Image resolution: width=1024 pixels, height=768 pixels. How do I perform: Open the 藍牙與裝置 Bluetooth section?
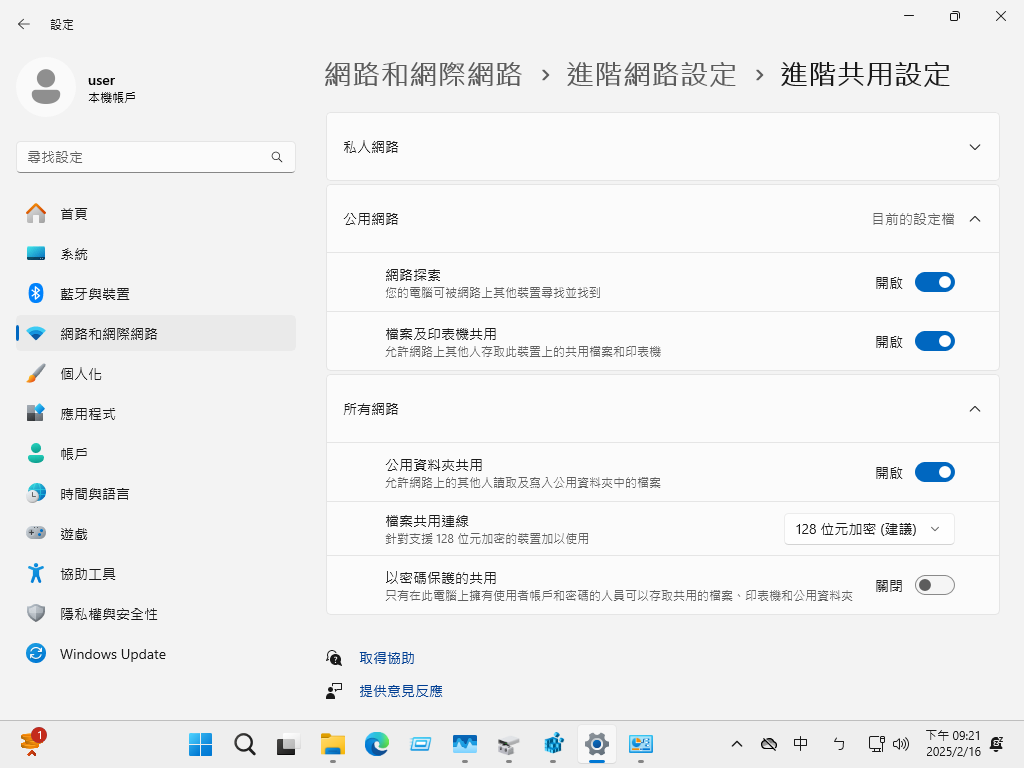coord(94,294)
